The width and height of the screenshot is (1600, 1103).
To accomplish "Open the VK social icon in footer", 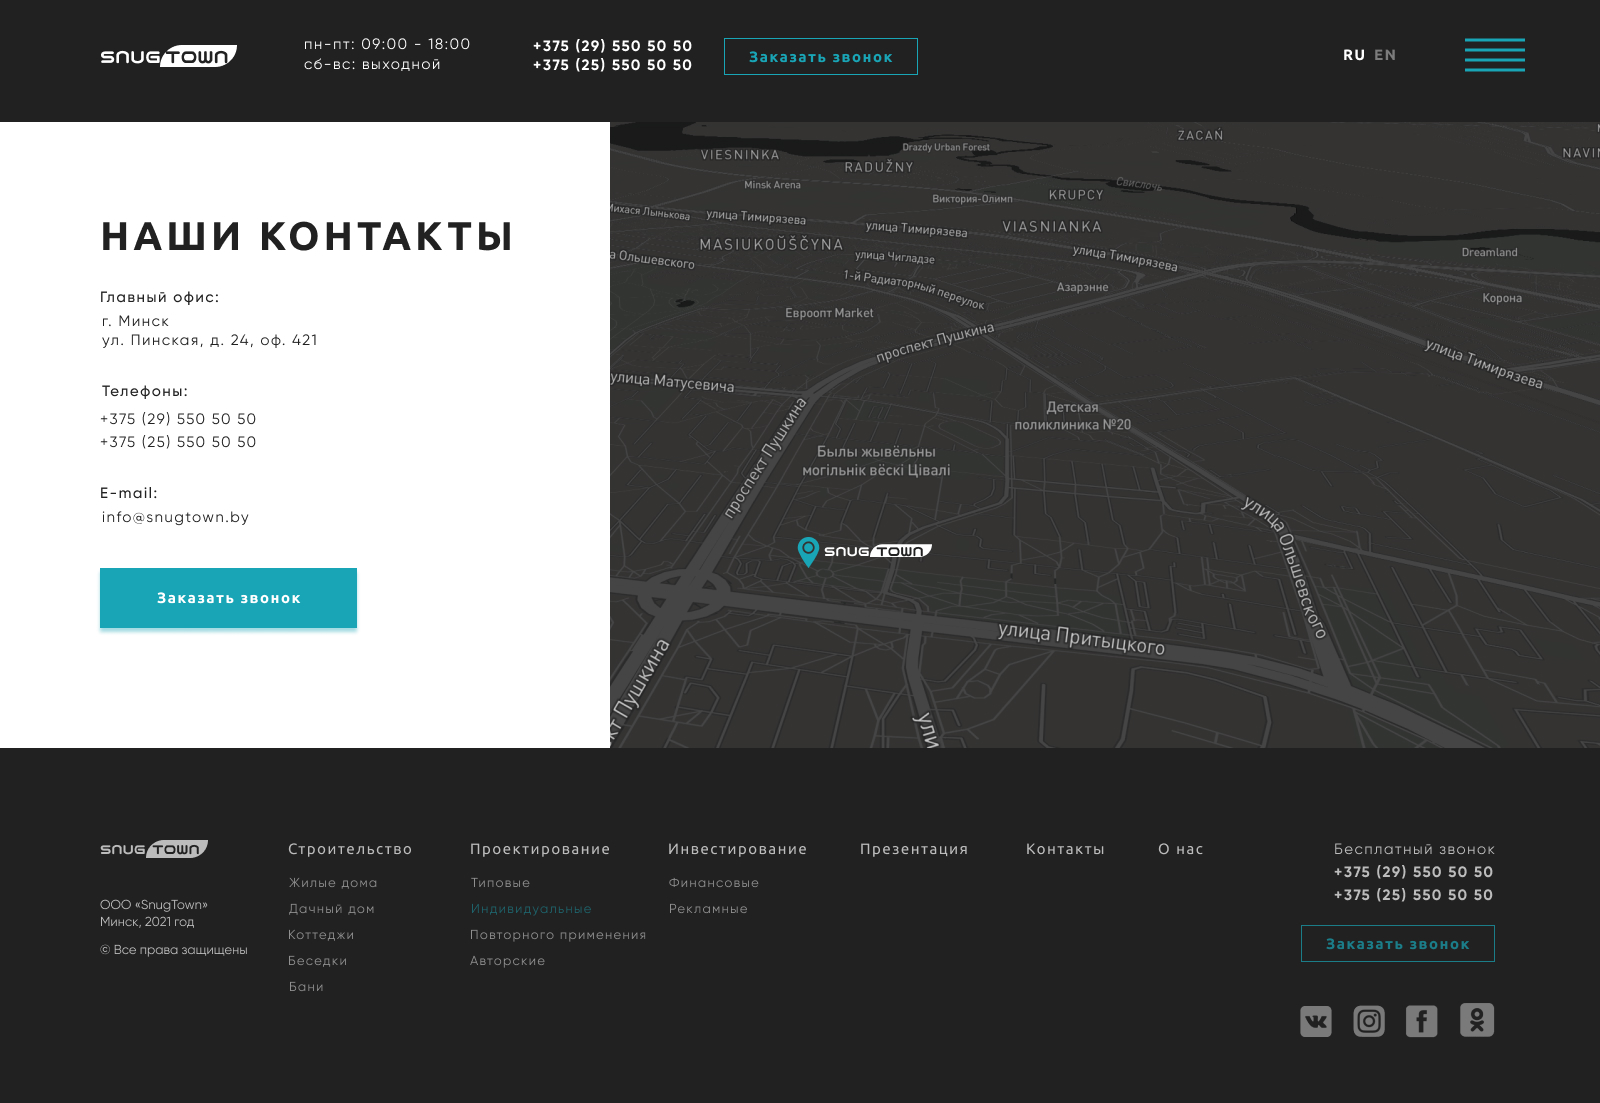I will (1315, 1021).
